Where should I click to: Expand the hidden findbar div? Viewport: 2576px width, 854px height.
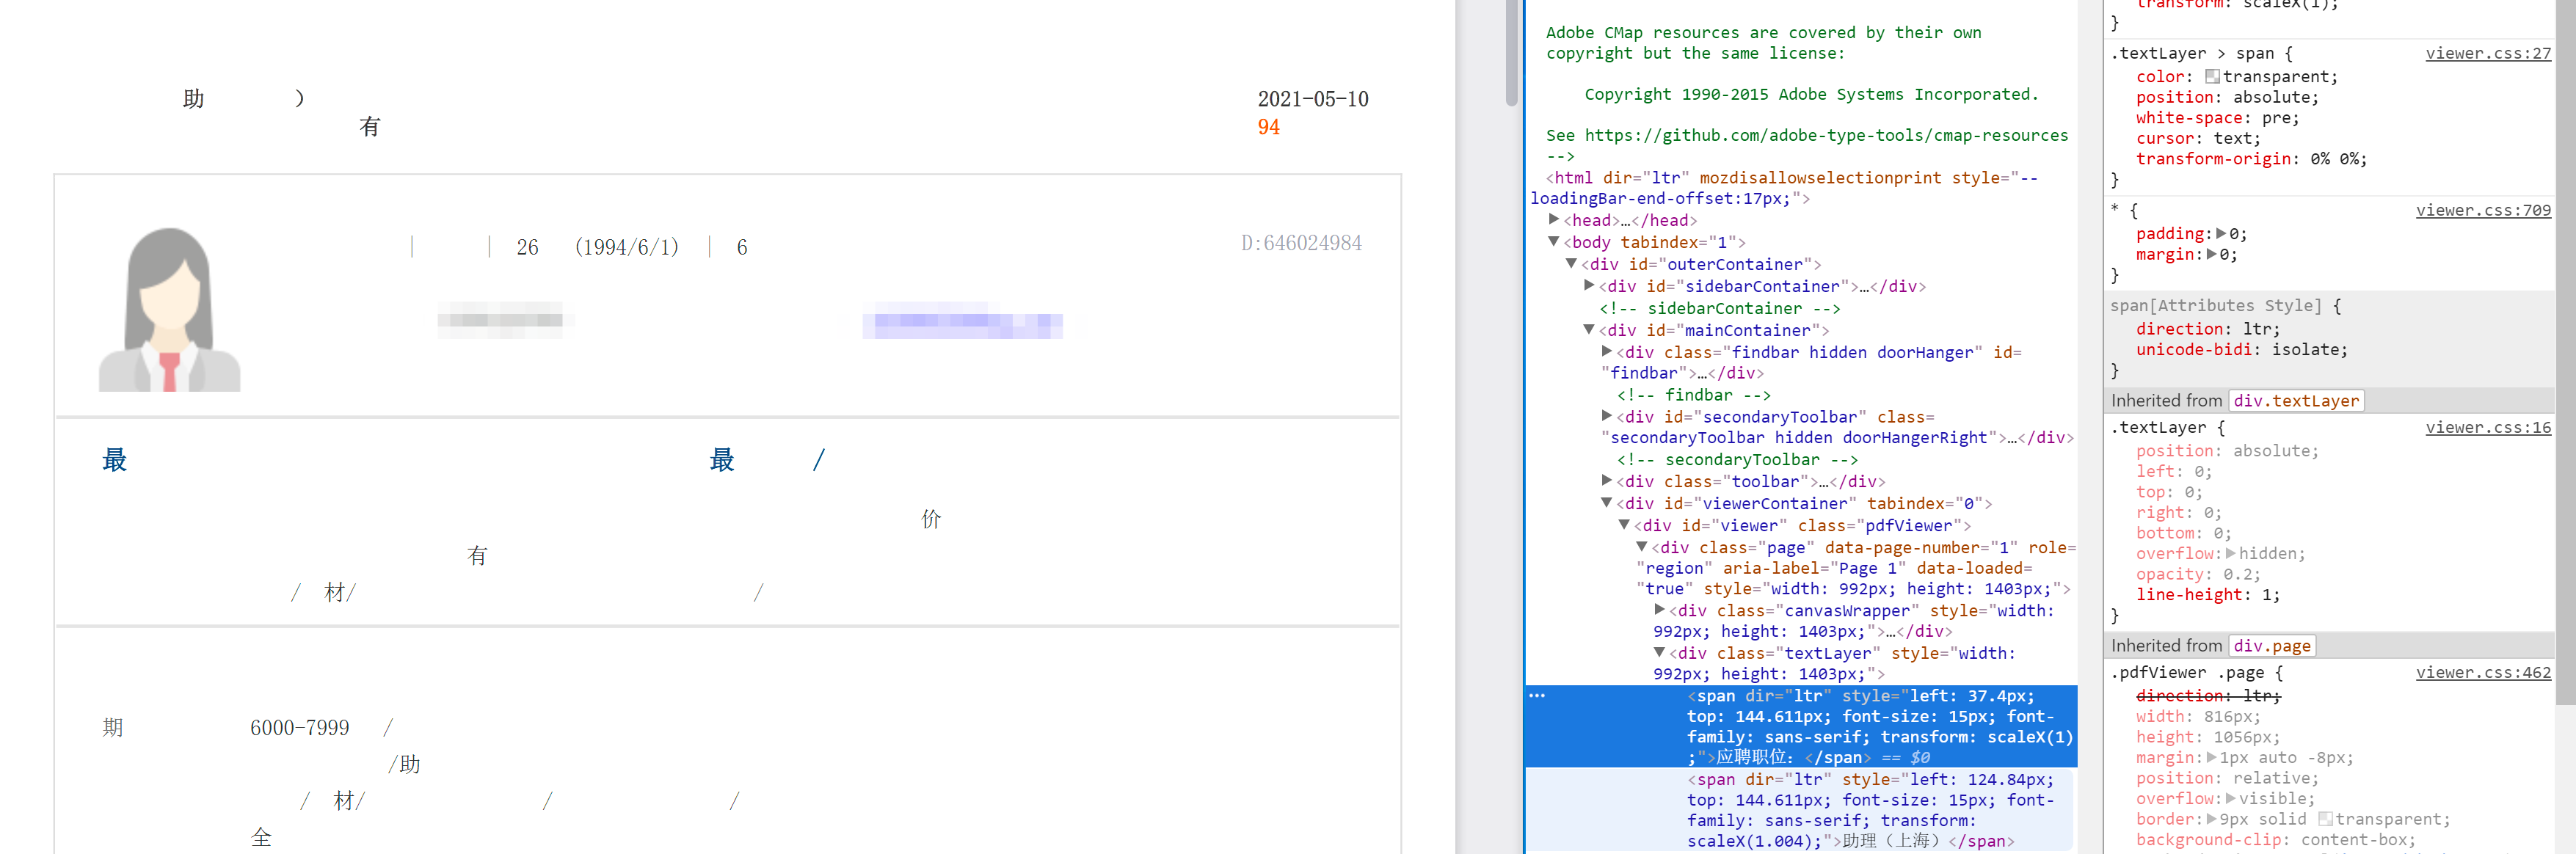[1607, 352]
